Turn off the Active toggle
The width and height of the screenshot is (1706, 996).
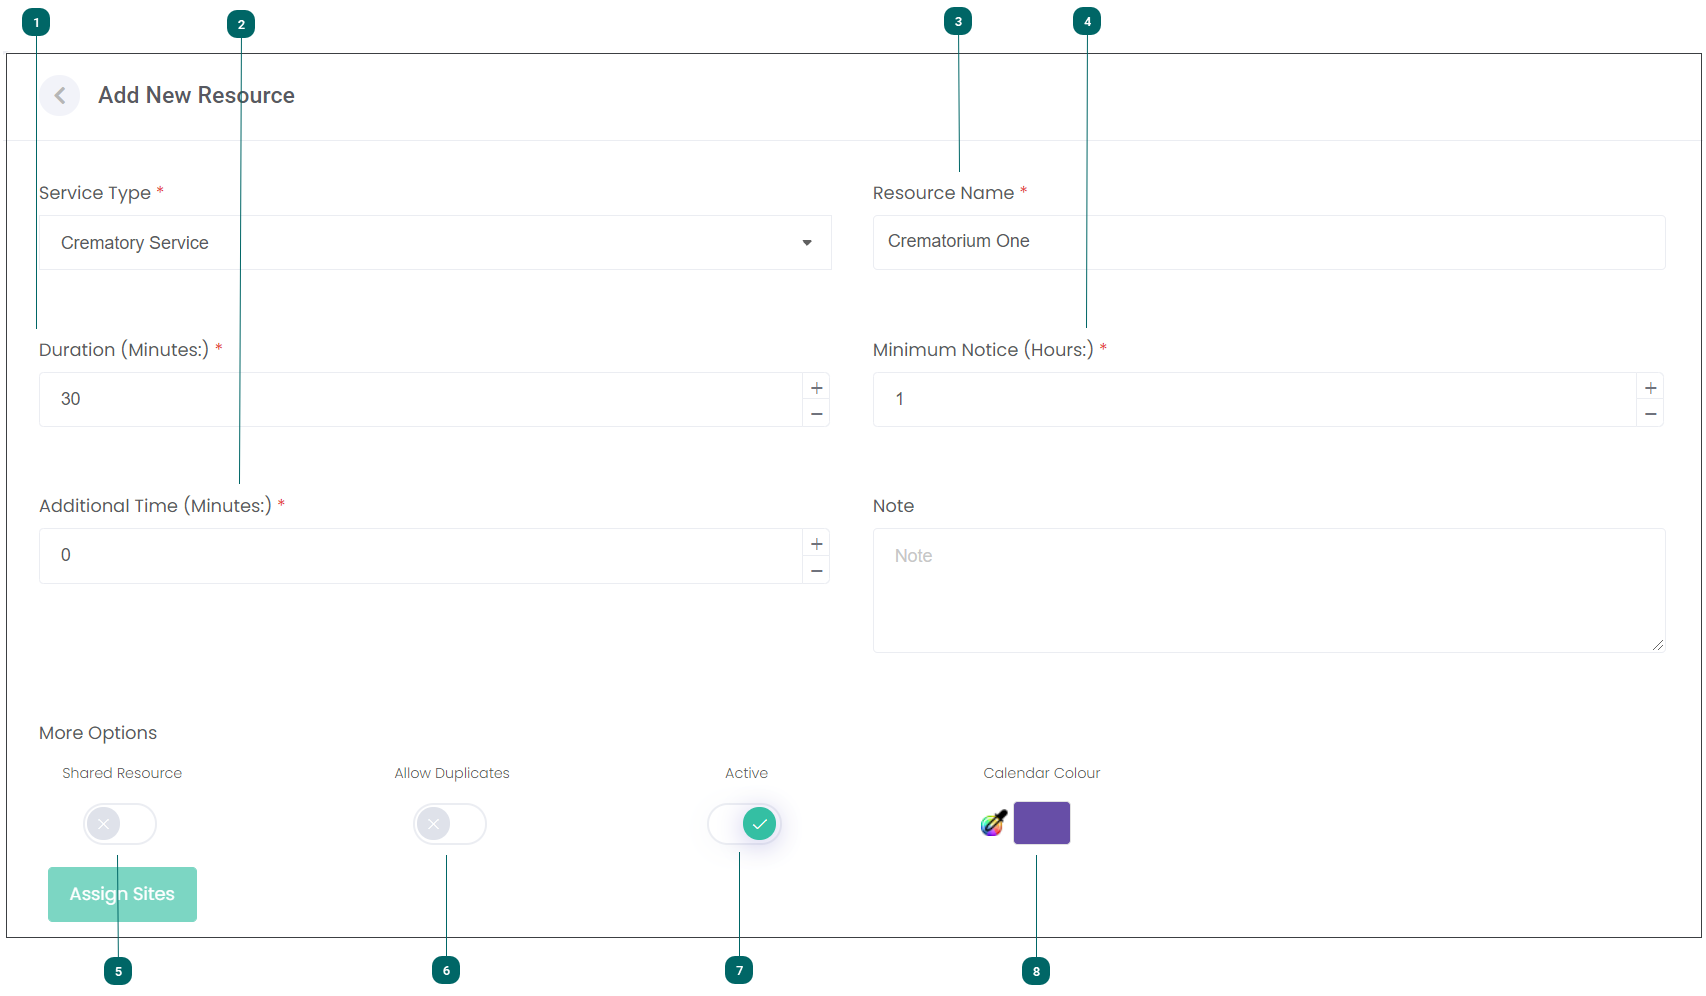click(744, 824)
